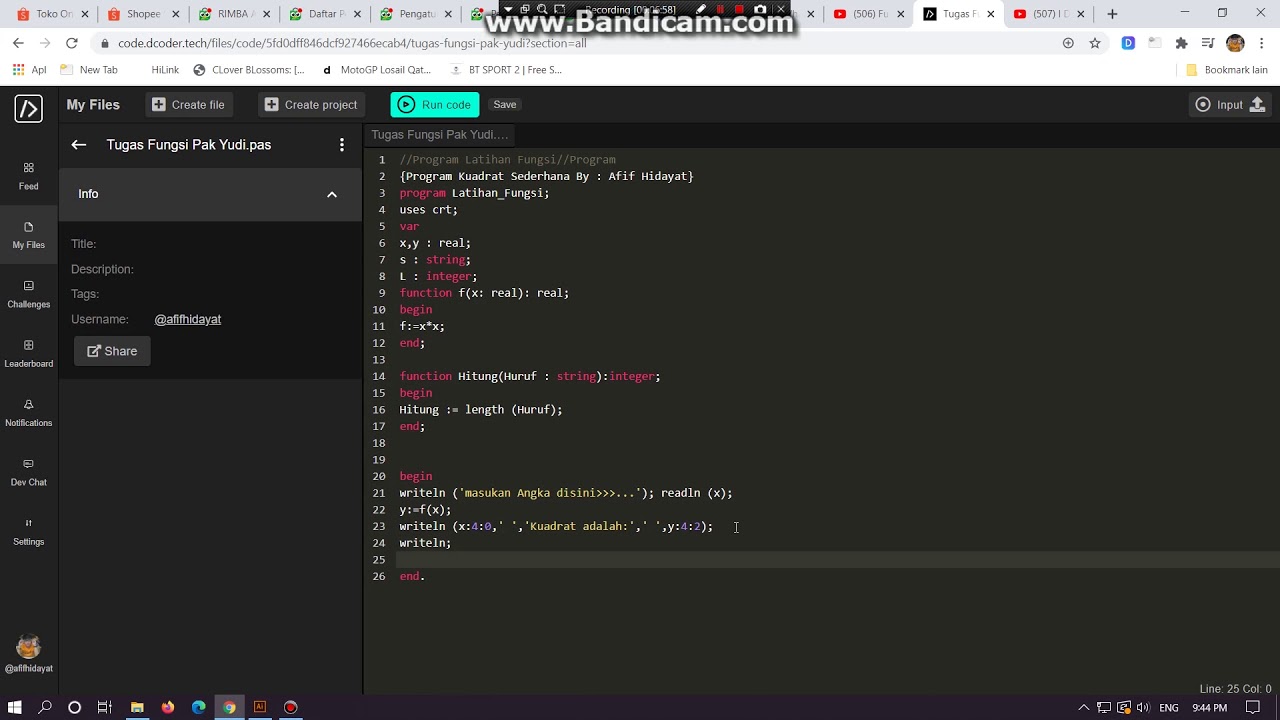Open Settings in the sidebar
The width and height of the screenshot is (1280, 720).
[28, 531]
